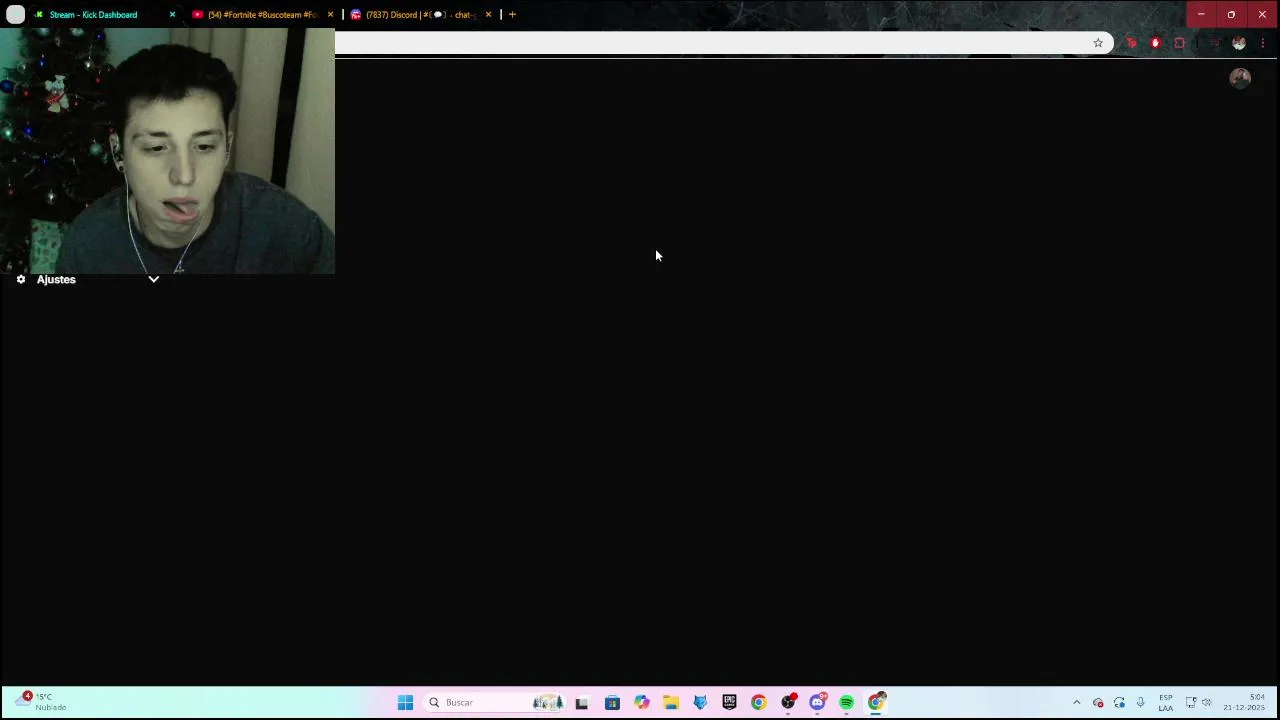Click the microphone tray icon

coord(1140,703)
